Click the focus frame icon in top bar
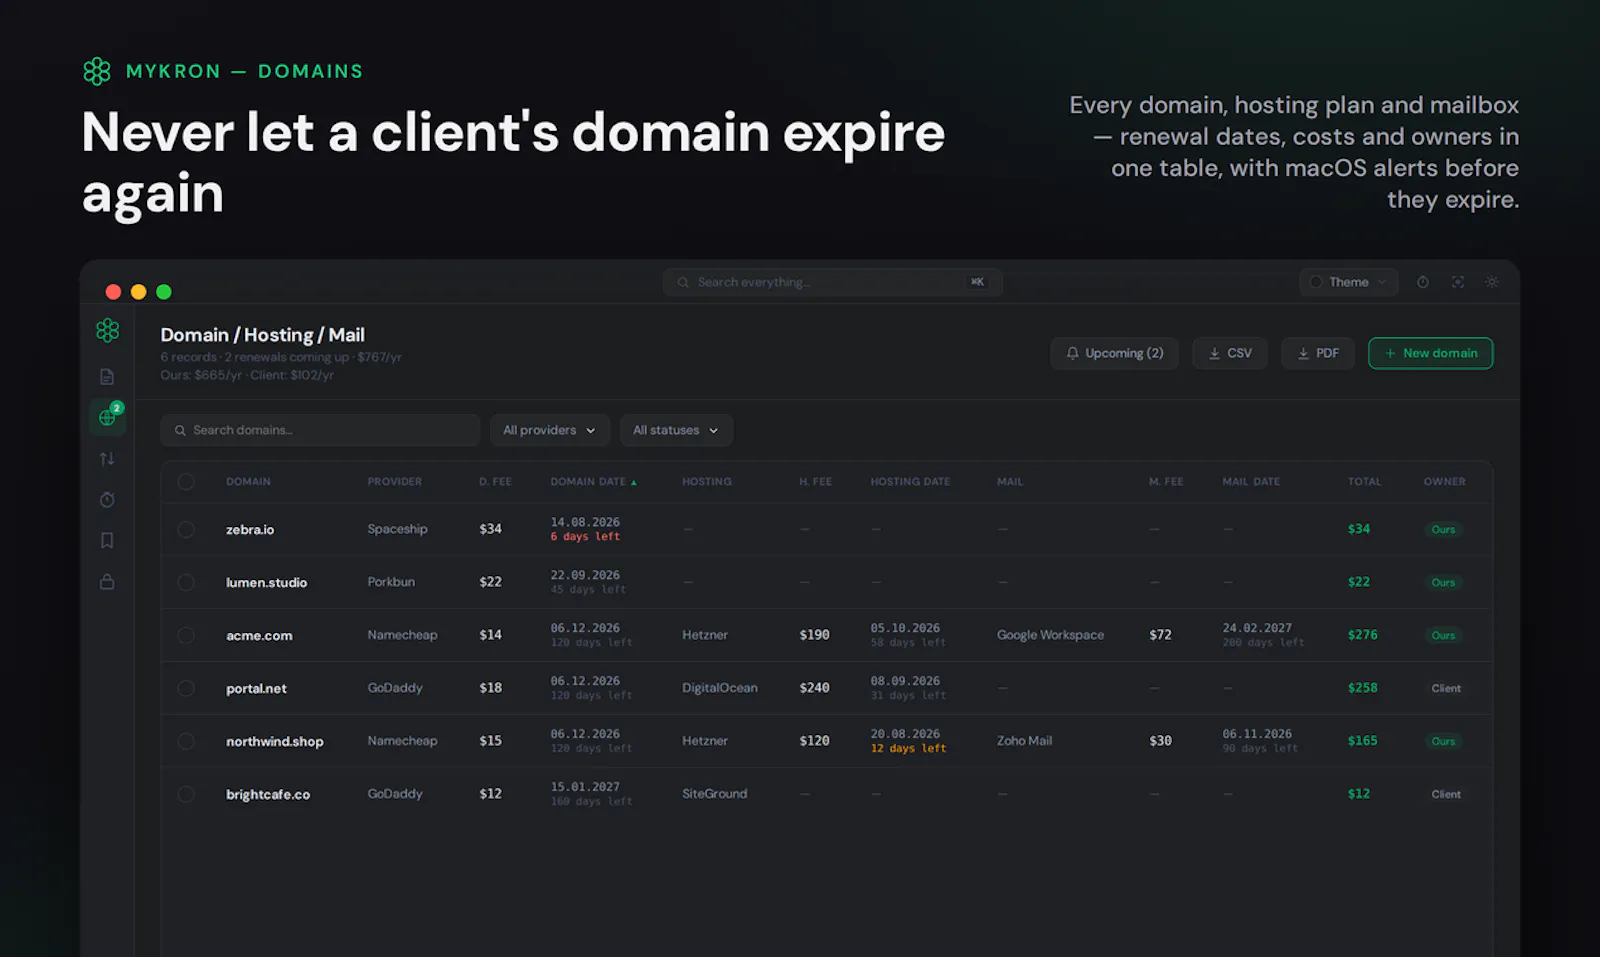Viewport: 1600px width, 957px height. (x=1458, y=282)
